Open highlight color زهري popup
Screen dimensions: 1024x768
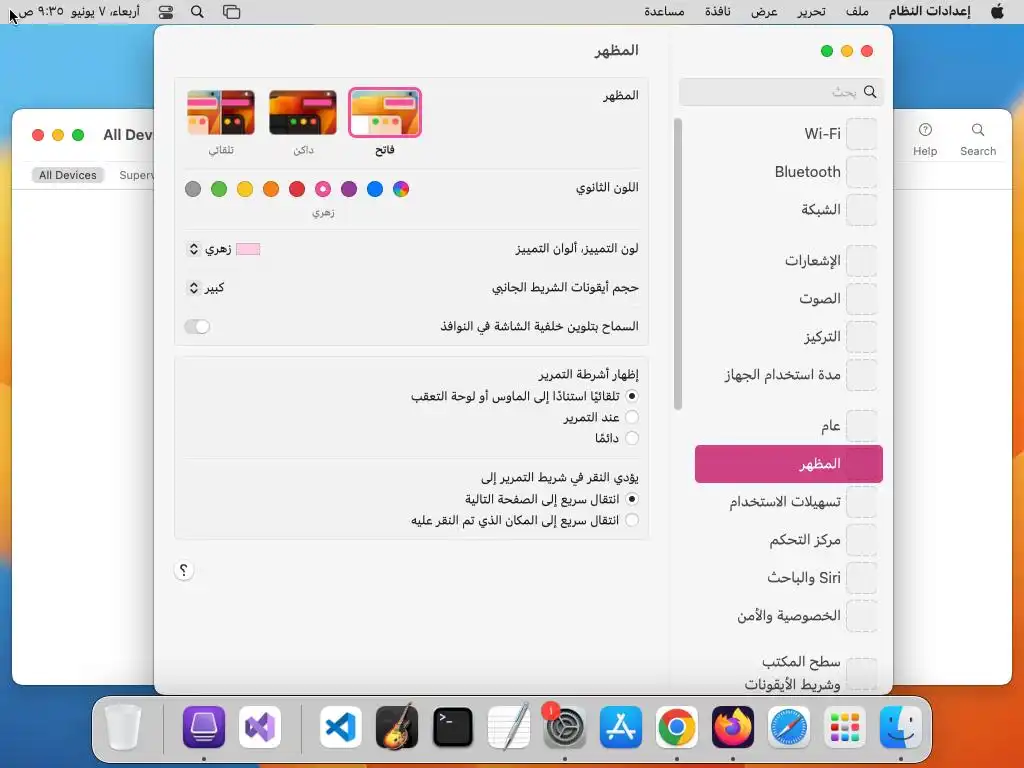click(x=223, y=249)
